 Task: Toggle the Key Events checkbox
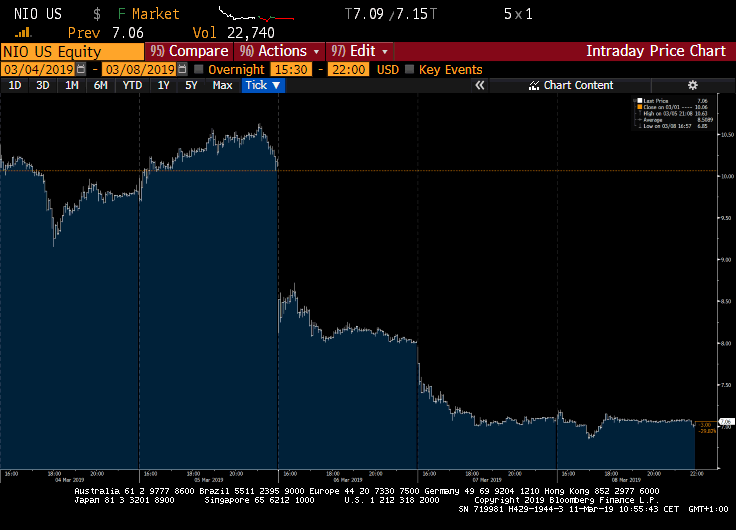click(x=409, y=69)
